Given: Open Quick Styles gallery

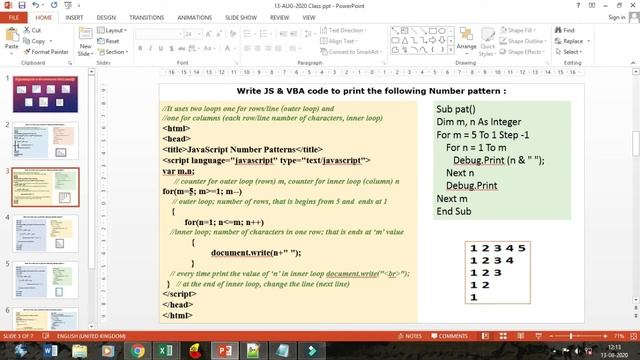Looking at the screenshot, I should [487, 42].
